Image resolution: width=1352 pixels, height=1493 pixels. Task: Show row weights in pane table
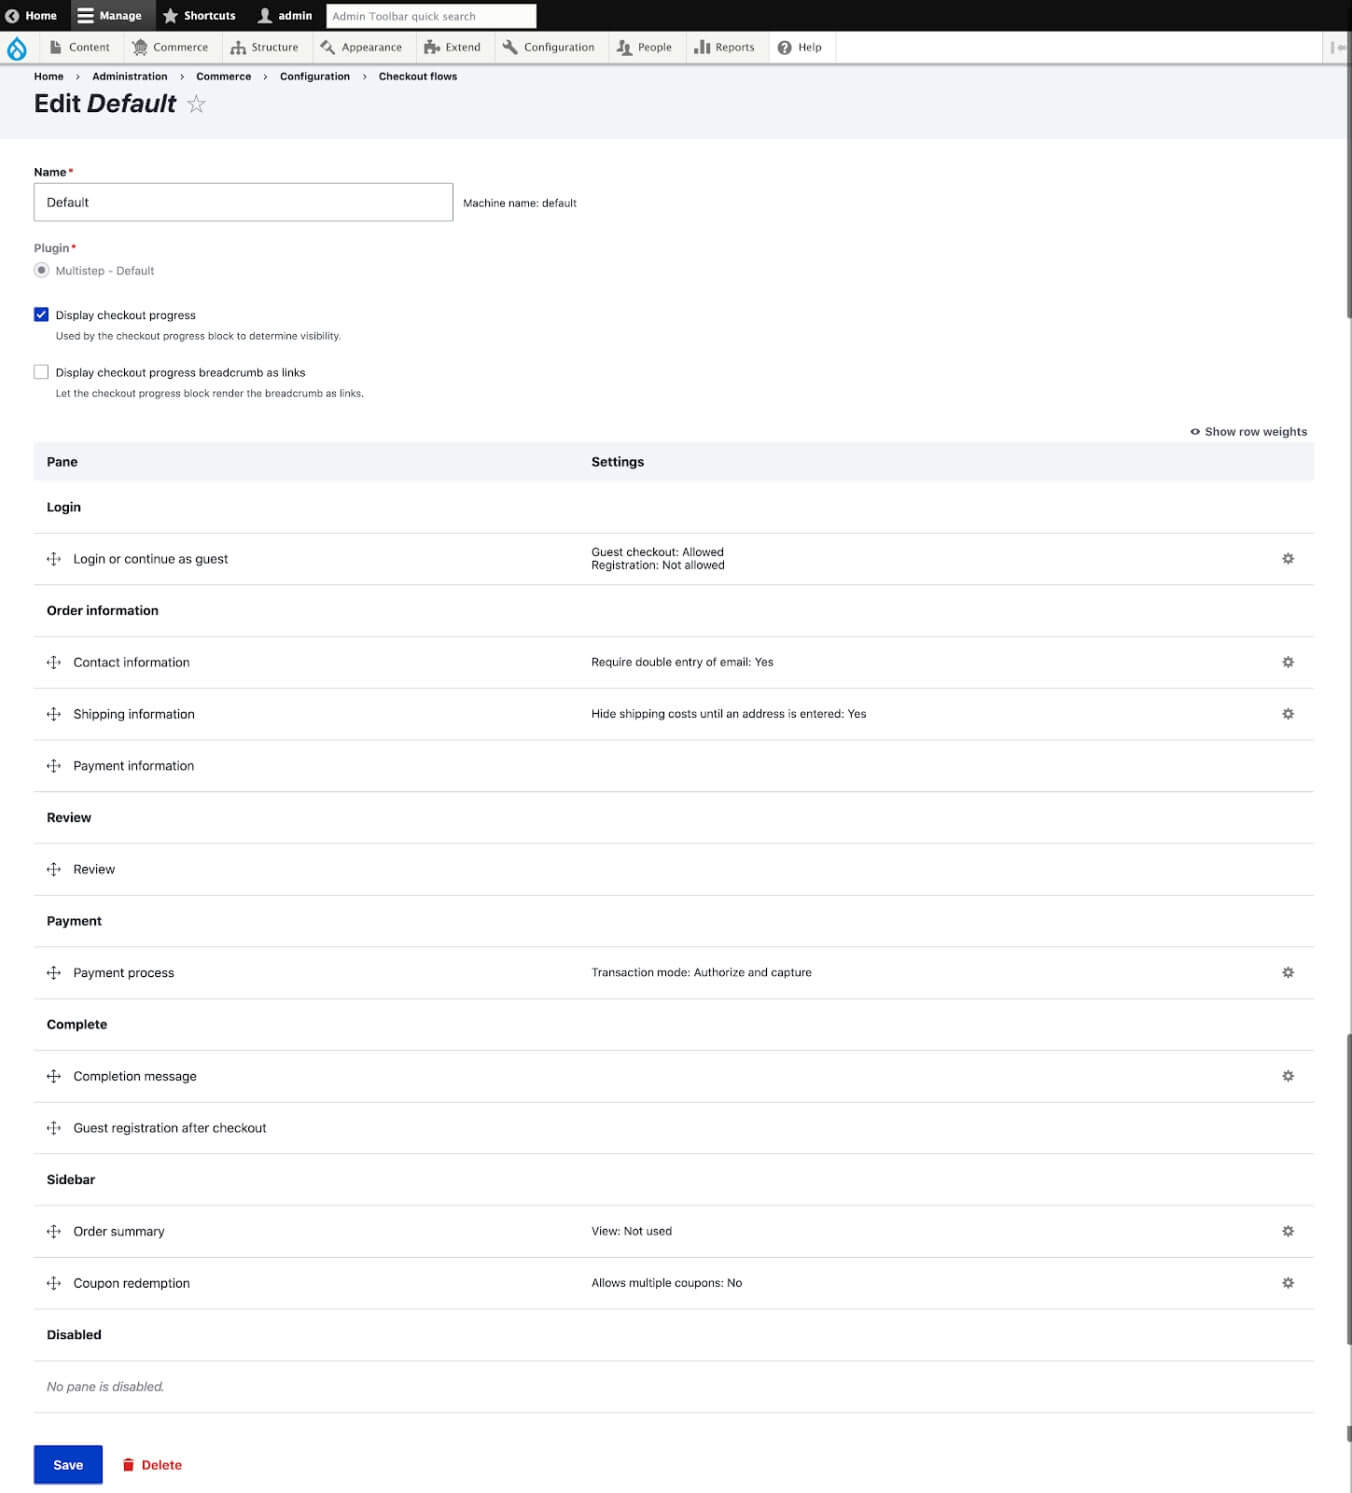pos(1248,432)
